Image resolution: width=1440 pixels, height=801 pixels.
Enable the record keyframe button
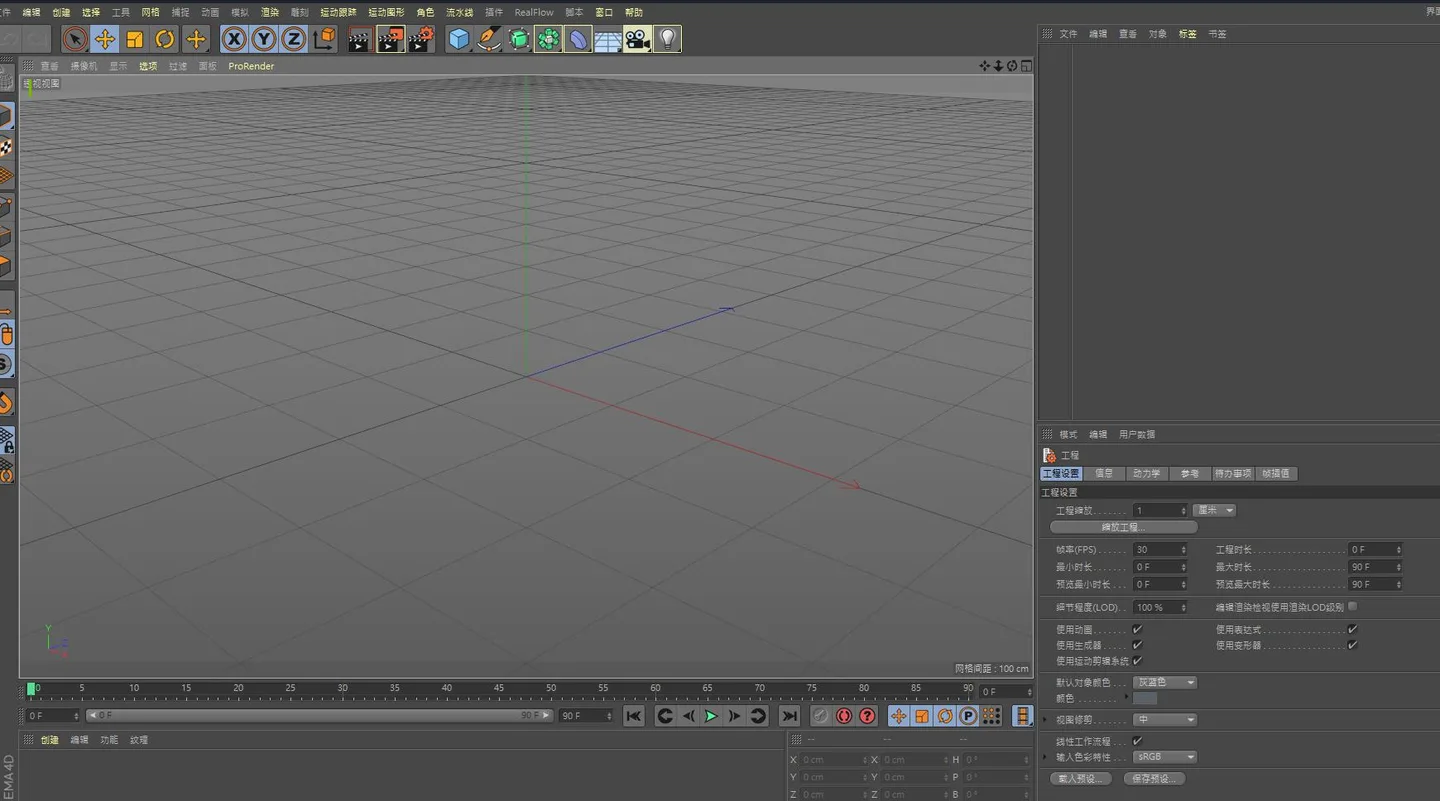click(844, 716)
